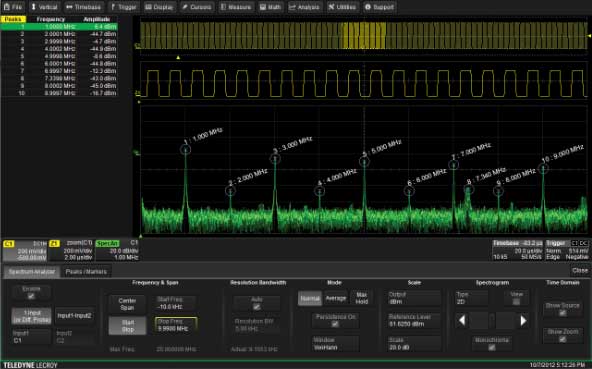The width and height of the screenshot is (592, 369).
Task: Open the Spectrogram Type dropdown
Action: [x=471, y=298]
